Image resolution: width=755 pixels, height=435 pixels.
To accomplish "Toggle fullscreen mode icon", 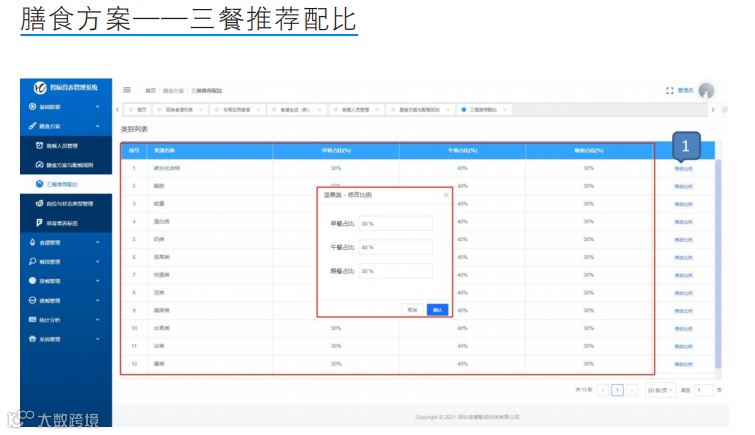I will pos(669,91).
